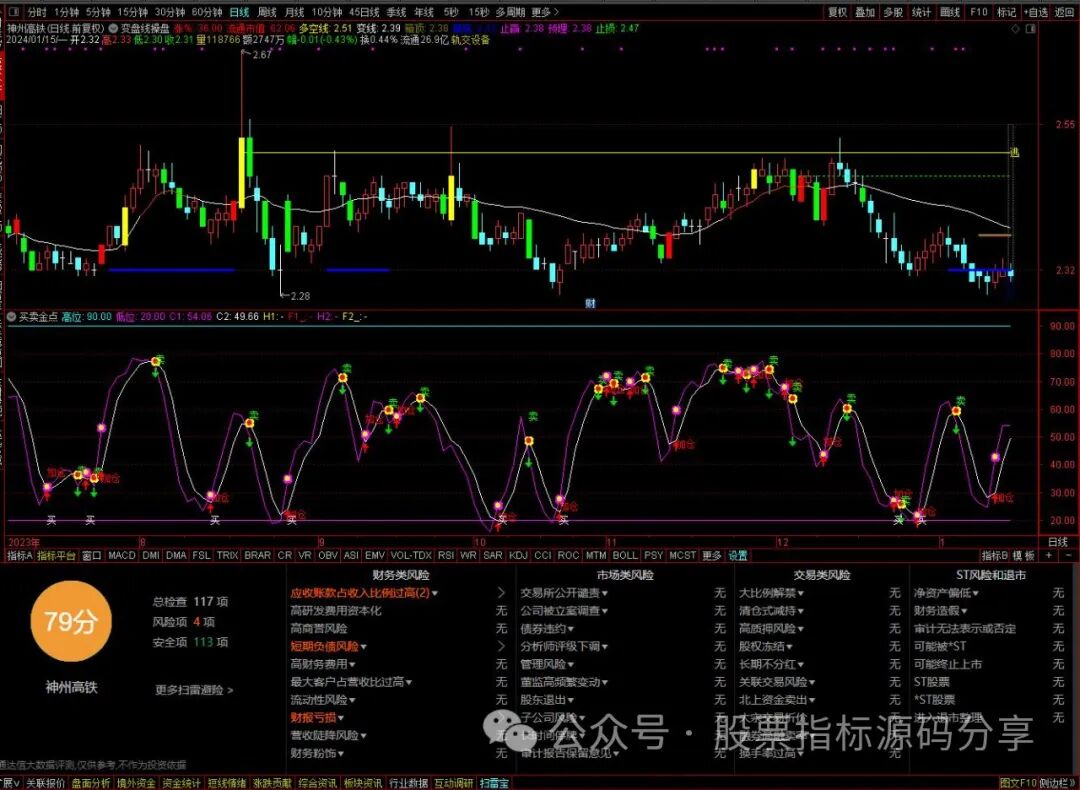Expand 应收账款占收入比例过高(2) risk item
This screenshot has height=790, width=1080.
tap(364, 592)
